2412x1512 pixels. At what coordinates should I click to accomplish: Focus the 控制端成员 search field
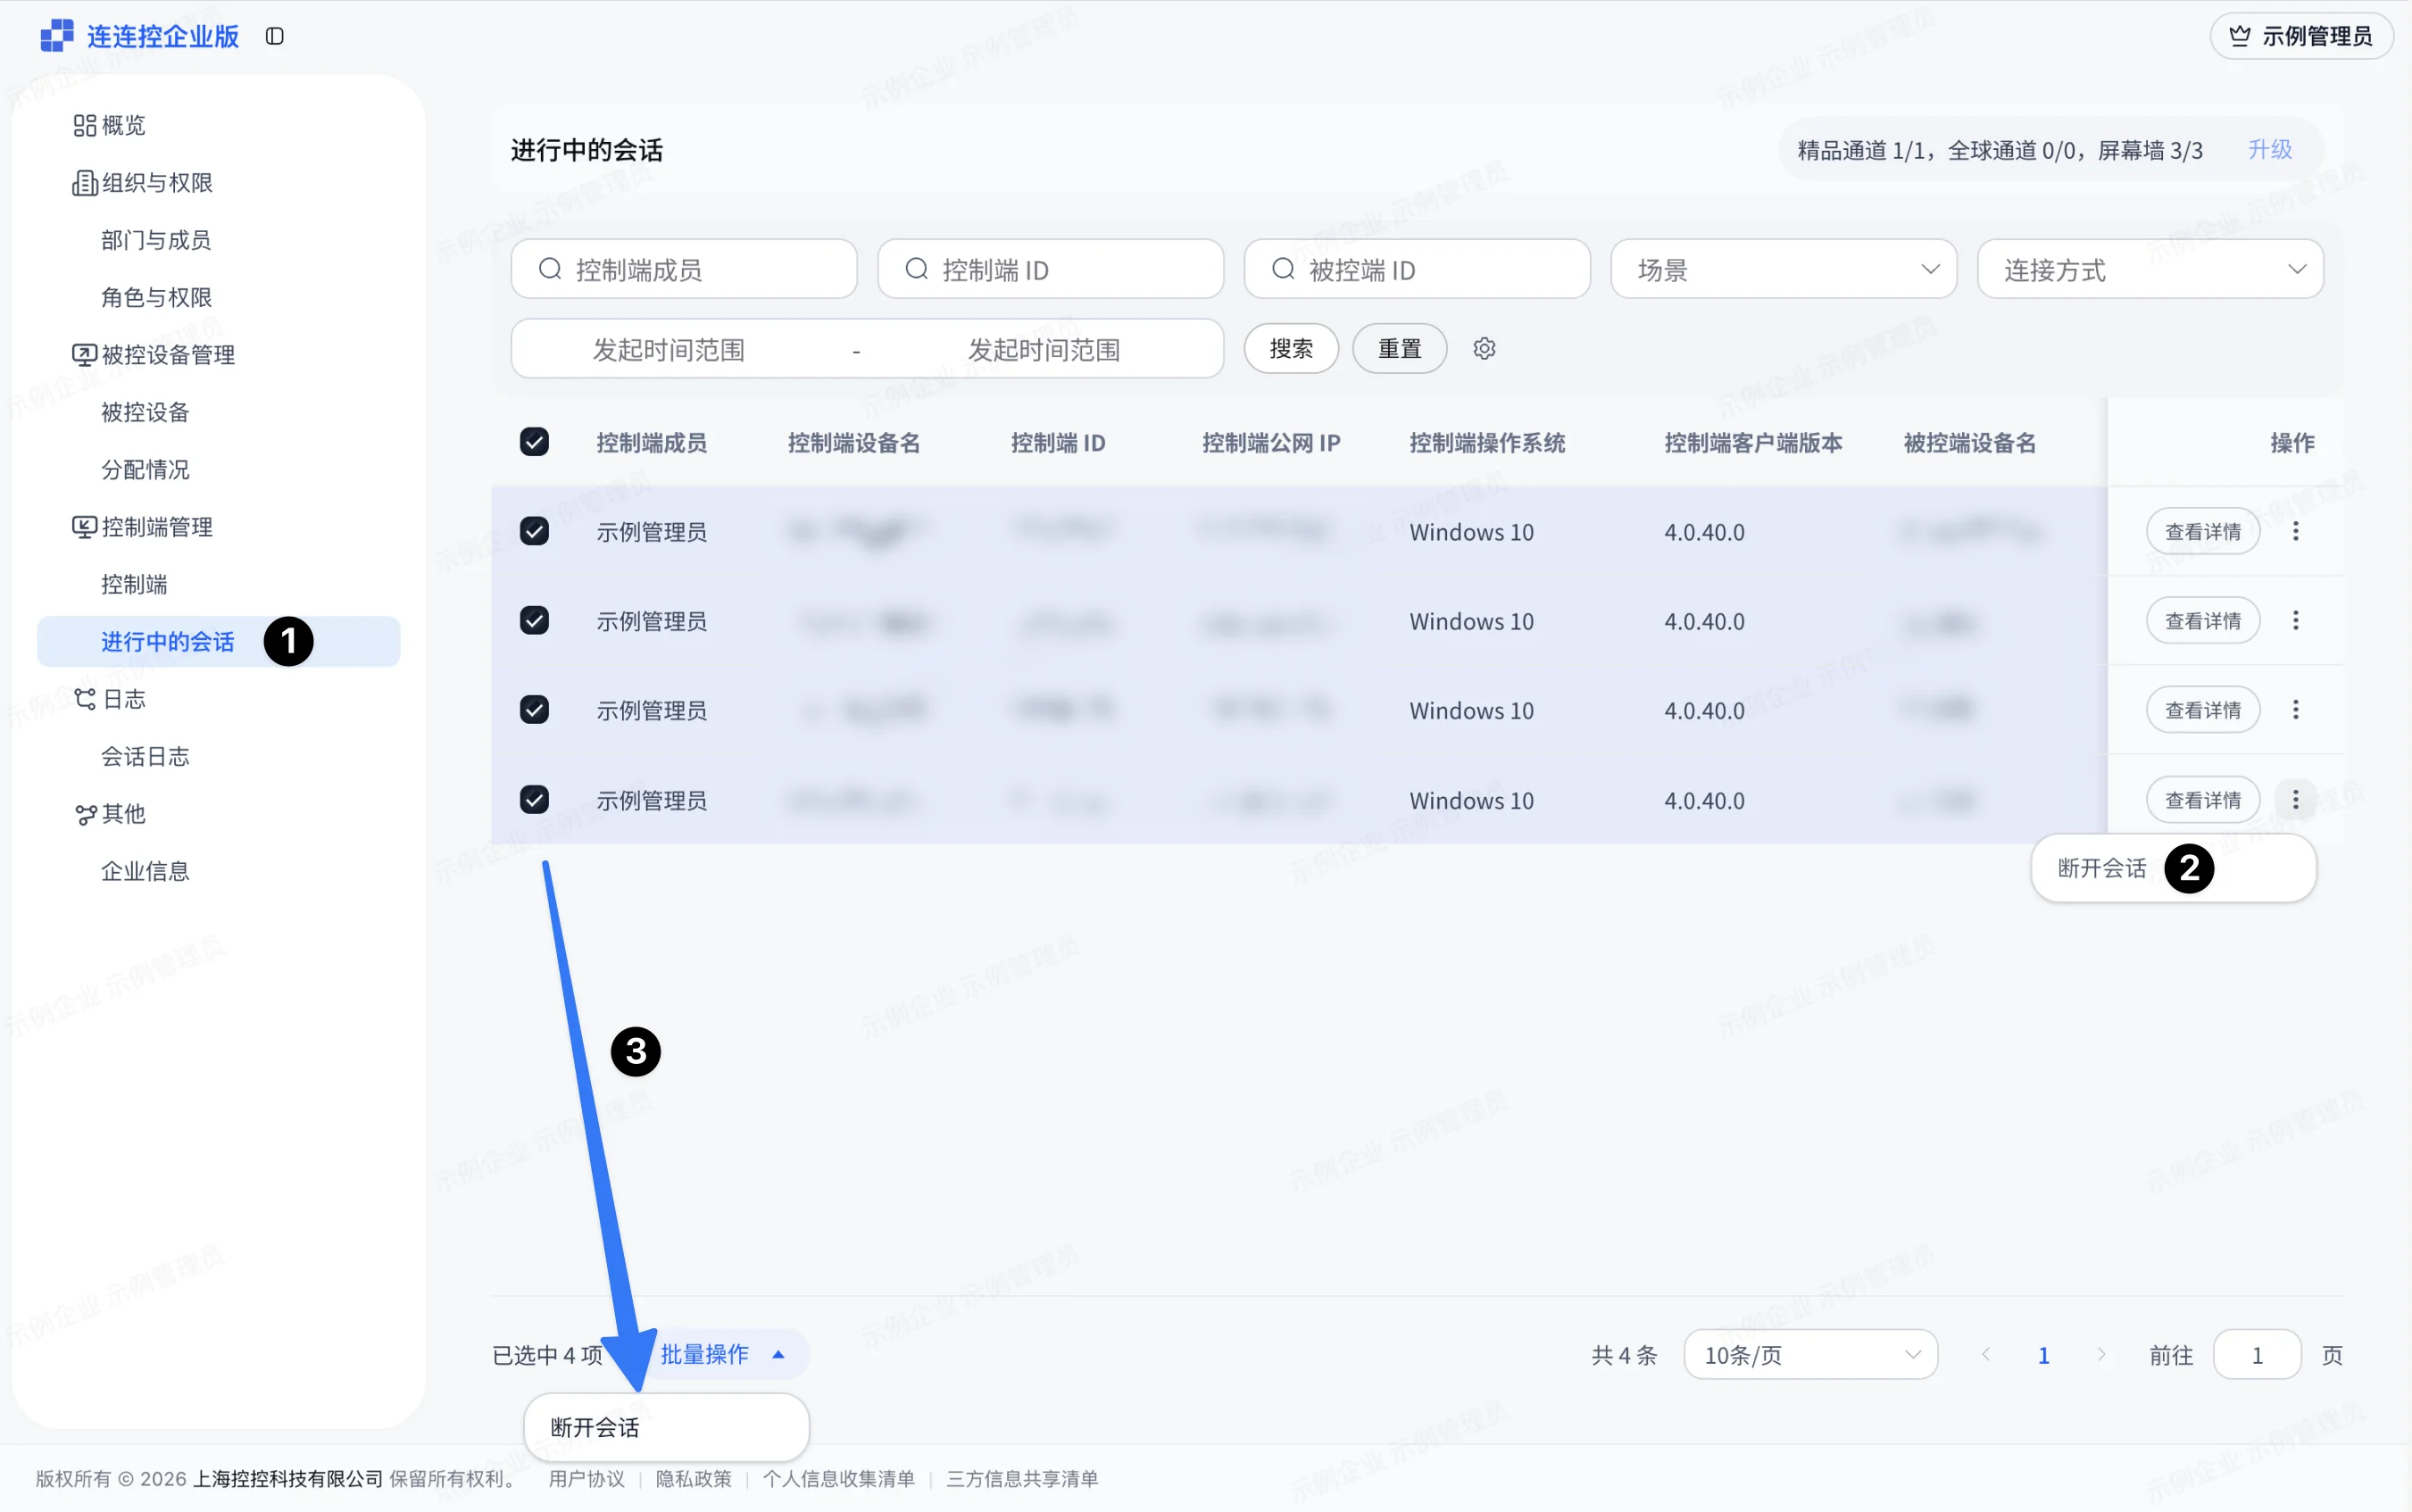tap(684, 269)
